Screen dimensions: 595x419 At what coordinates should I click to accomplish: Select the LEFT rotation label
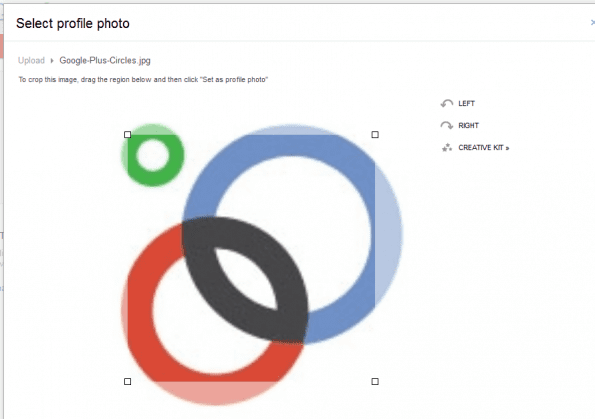pyautogui.click(x=466, y=103)
